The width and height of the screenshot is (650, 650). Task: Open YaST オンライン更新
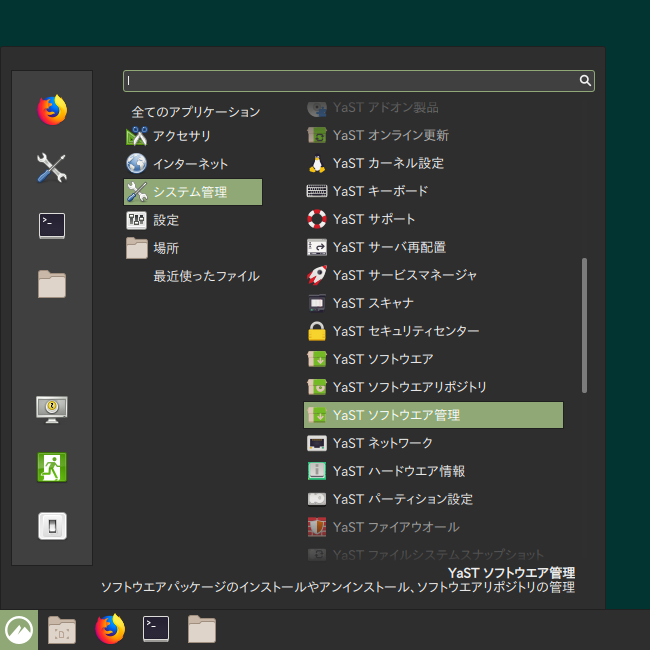pos(434,135)
